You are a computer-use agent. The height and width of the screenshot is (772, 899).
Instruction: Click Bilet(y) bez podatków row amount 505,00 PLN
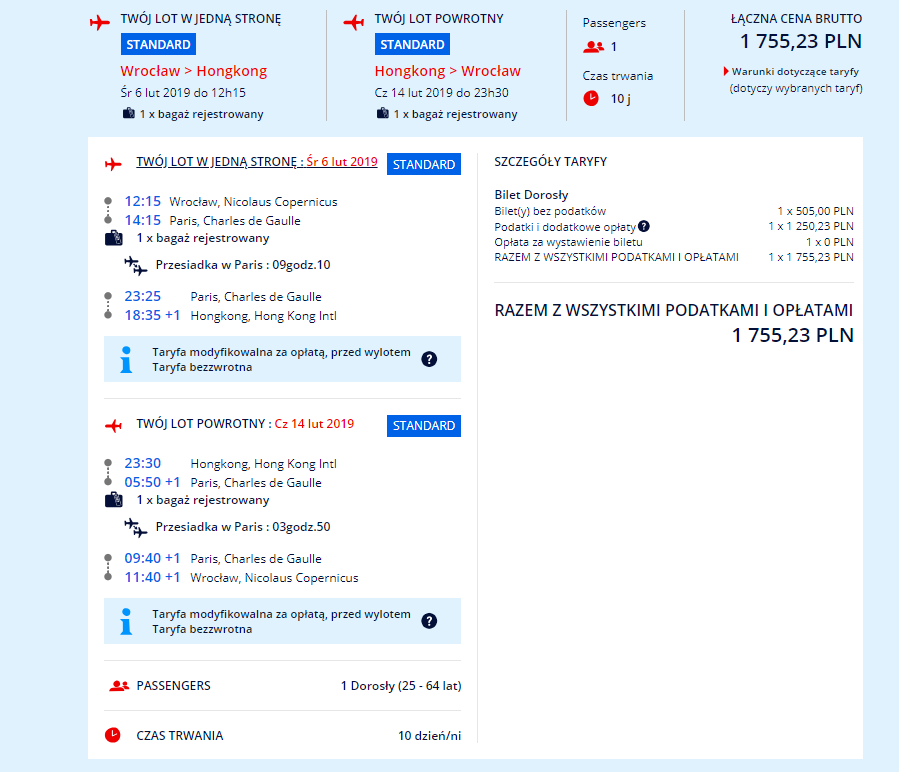815,211
